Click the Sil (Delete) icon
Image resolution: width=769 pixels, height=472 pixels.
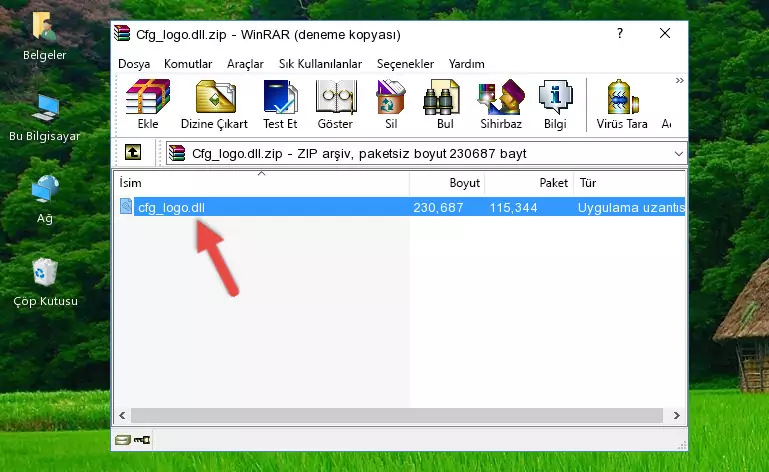(391, 105)
